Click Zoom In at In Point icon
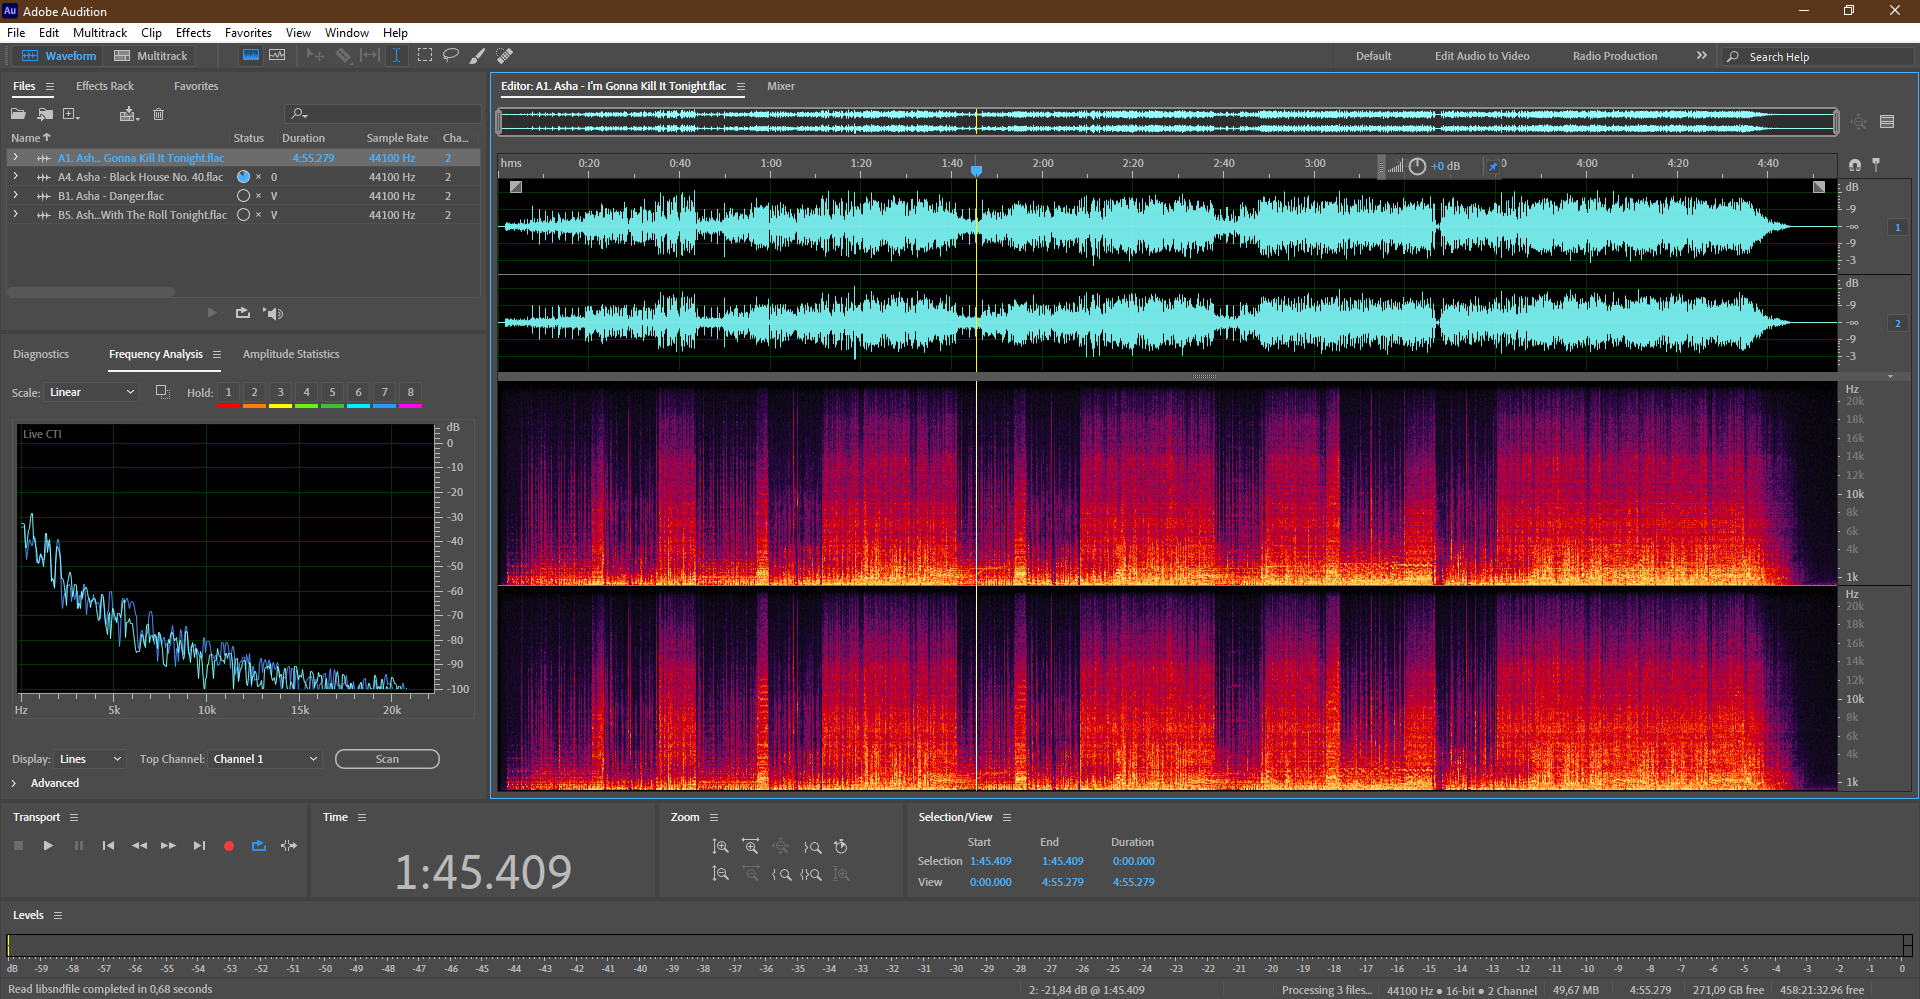This screenshot has width=1920, height=999. click(782, 874)
